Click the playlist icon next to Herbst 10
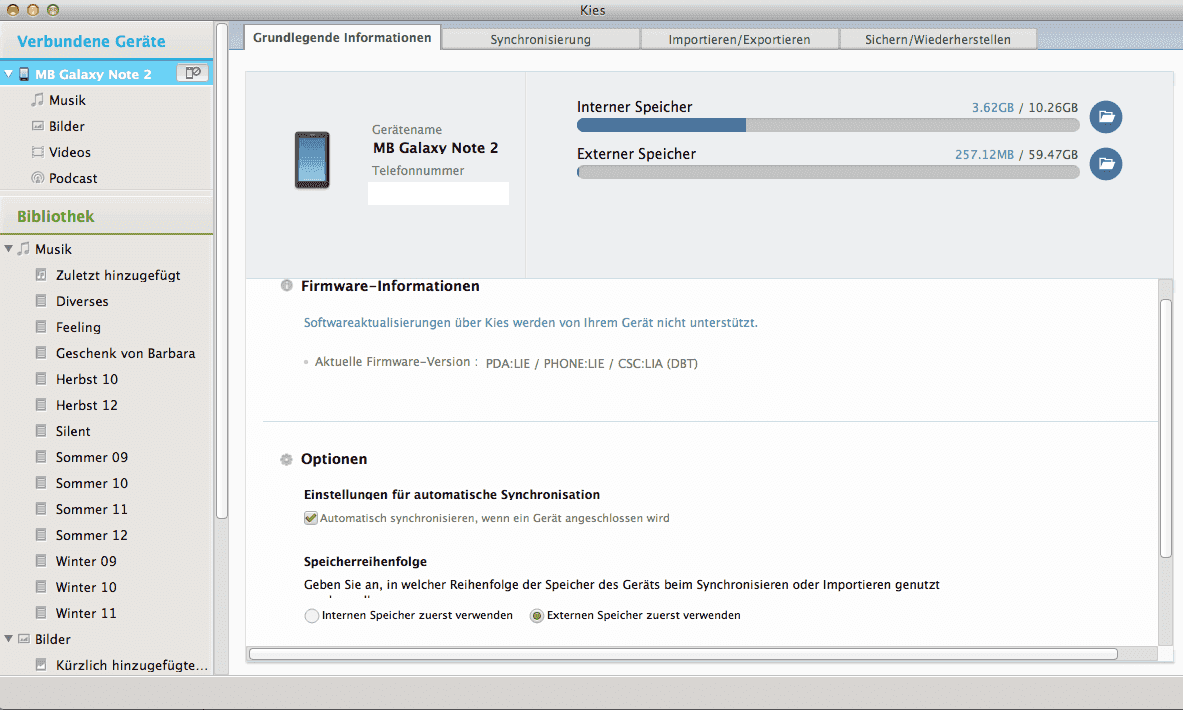The width and height of the screenshot is (1183, 710). pyautogui.click(x=41, y=379)
